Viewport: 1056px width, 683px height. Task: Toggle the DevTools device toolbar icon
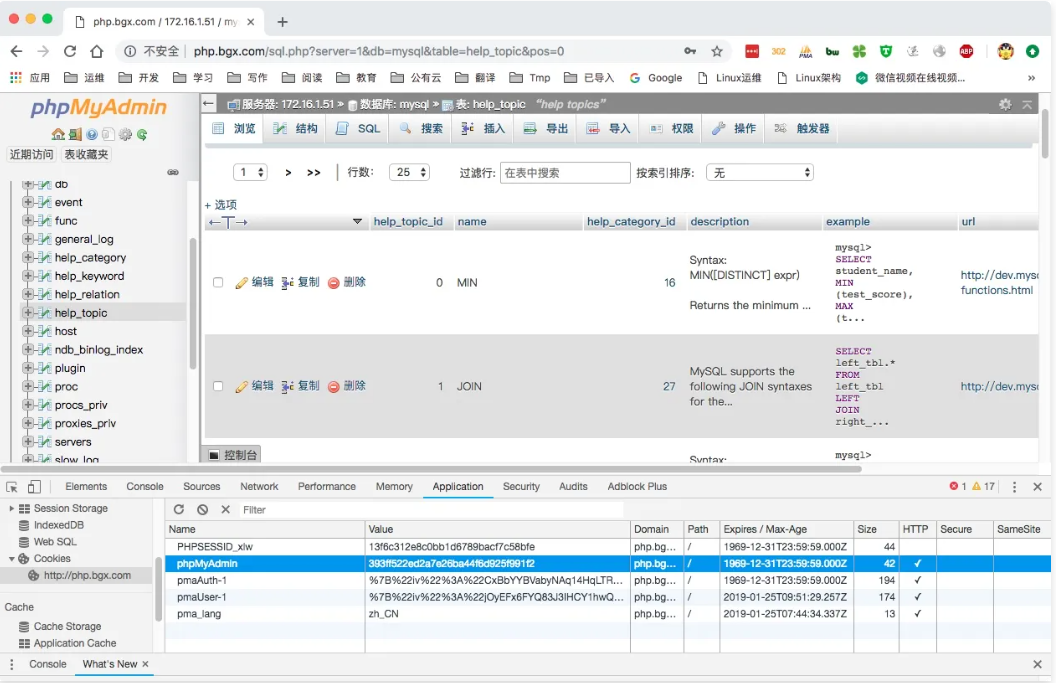[x=34, y=487]
